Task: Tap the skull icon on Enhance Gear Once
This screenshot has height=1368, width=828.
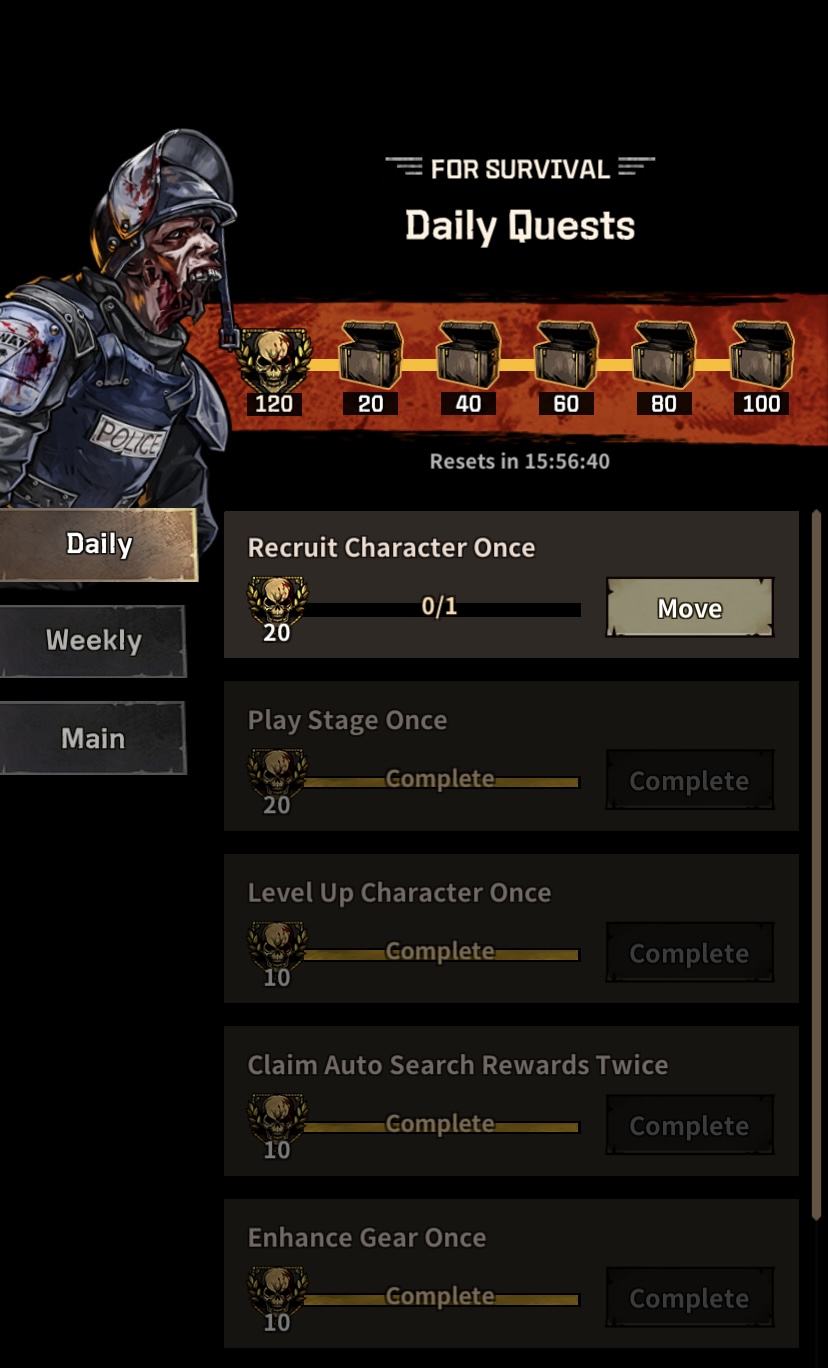Action: [277, 1292]
